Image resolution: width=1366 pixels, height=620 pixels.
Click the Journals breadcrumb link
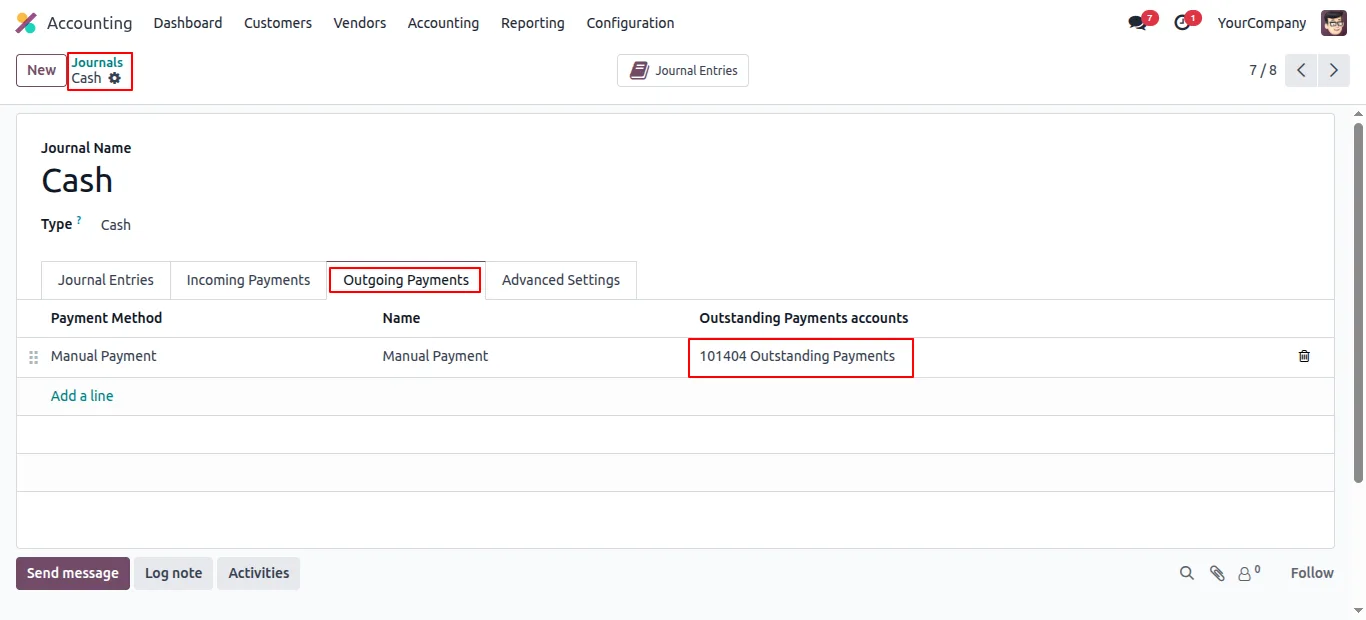tap(97, 62)
